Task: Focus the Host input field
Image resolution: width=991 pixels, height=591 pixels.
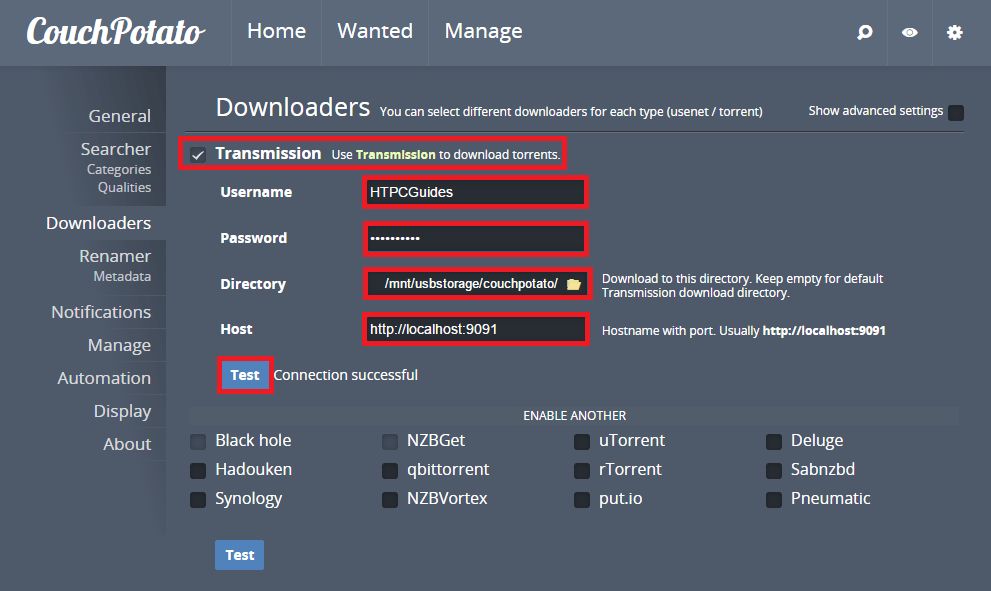Action: [x=475, y=329]
